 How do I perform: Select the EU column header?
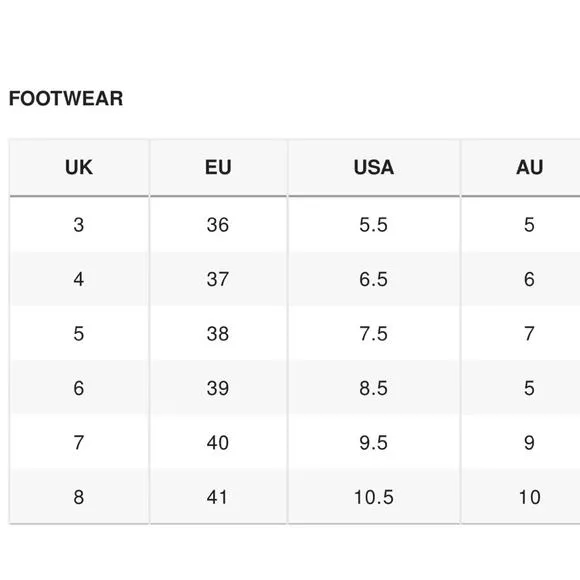(x=218, y=167)
